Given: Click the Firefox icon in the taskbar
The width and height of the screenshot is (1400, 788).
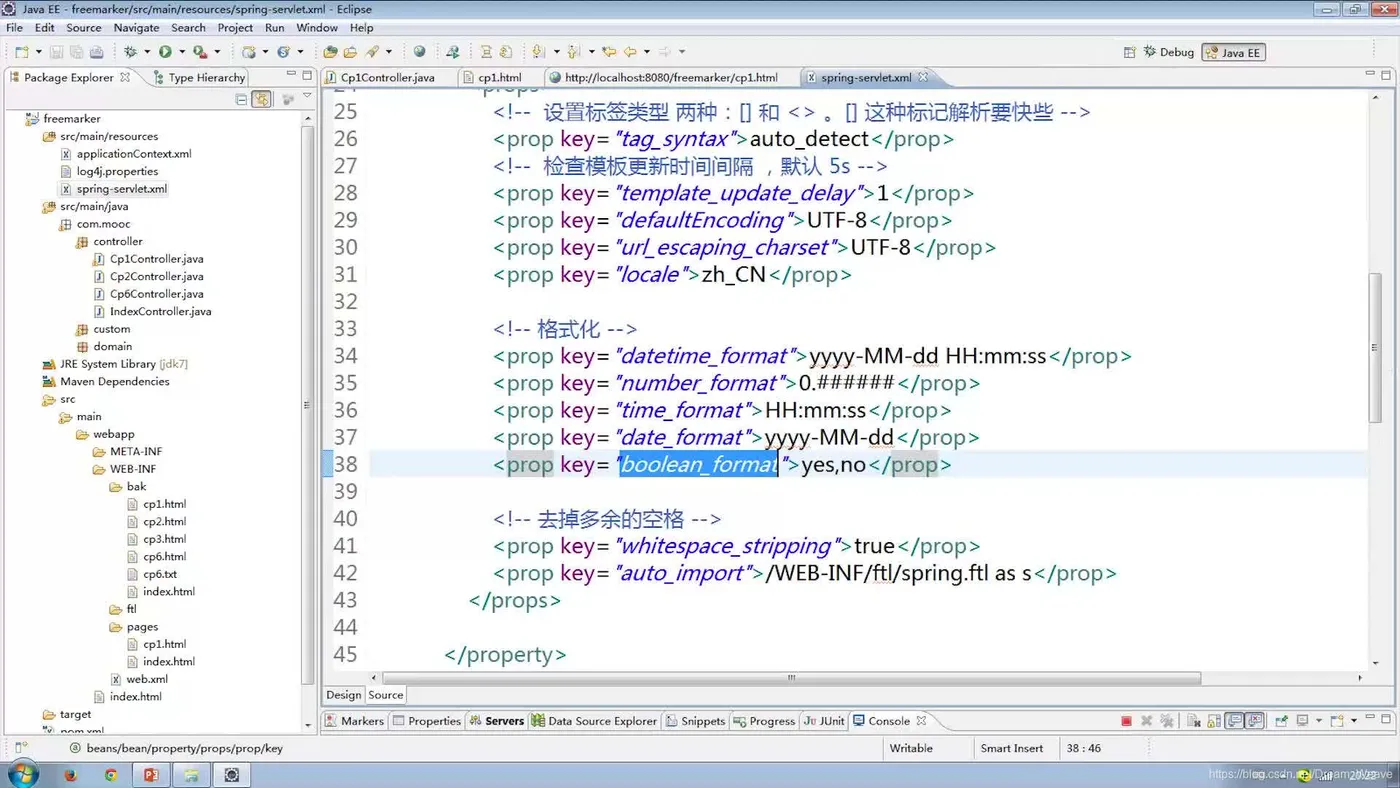Looking at the screenshot, I should point(70,775).
